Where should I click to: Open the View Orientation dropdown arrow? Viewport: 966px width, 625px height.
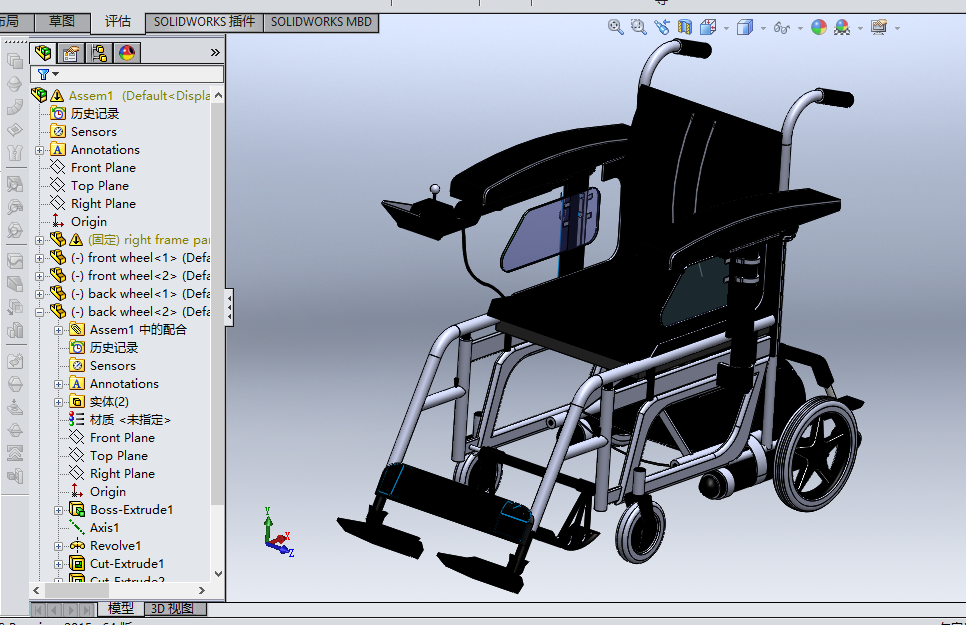point(726,29)
